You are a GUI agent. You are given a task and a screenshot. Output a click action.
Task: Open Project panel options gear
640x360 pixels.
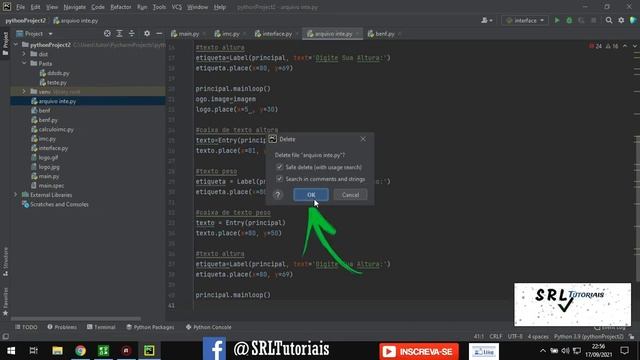[x=147, y=33]
